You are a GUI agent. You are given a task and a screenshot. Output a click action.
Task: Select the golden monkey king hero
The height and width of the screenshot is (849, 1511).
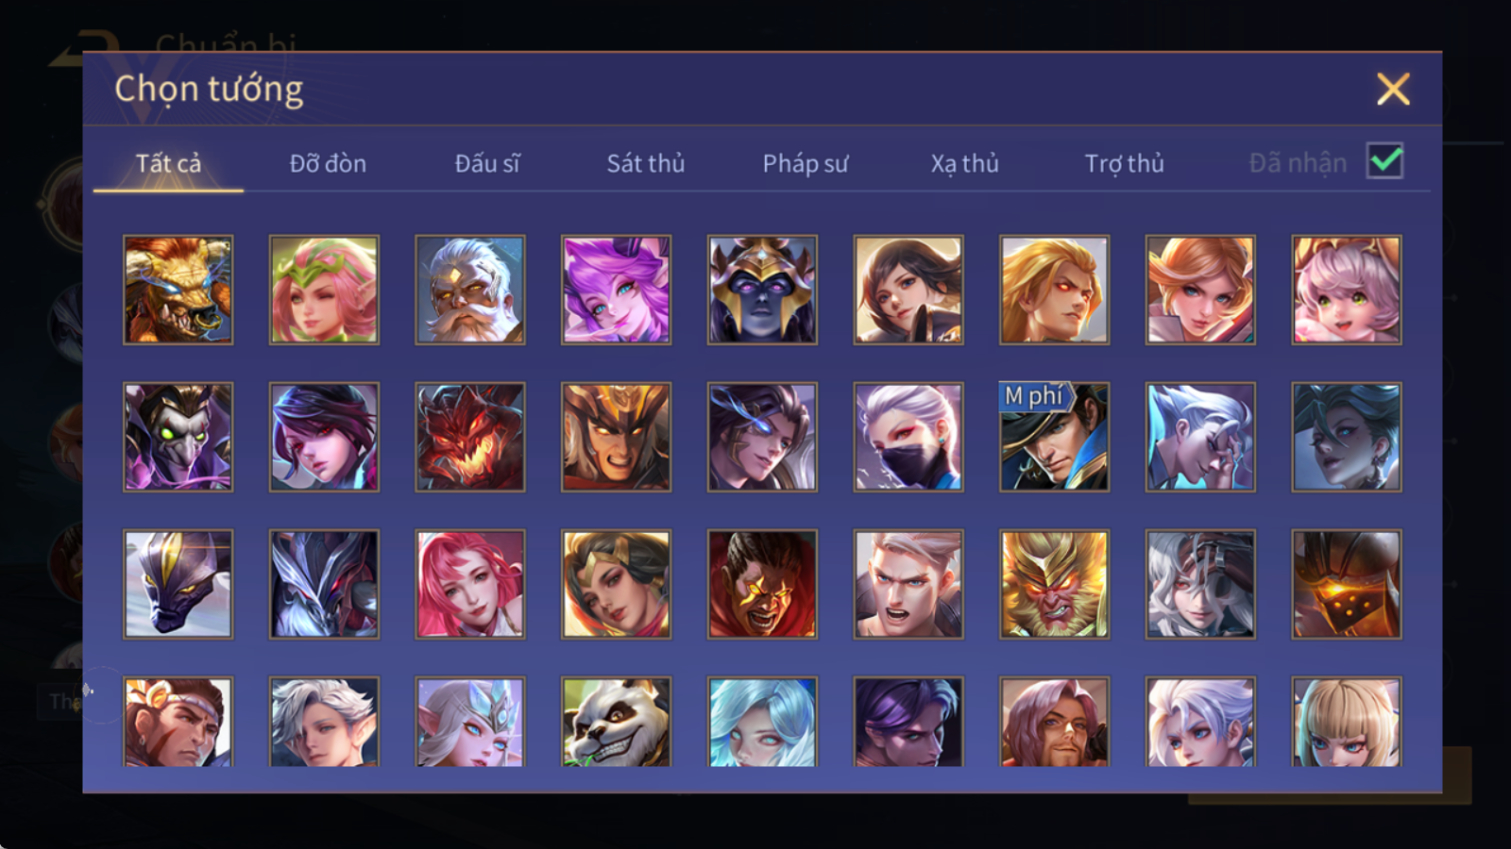[1054, 584]
